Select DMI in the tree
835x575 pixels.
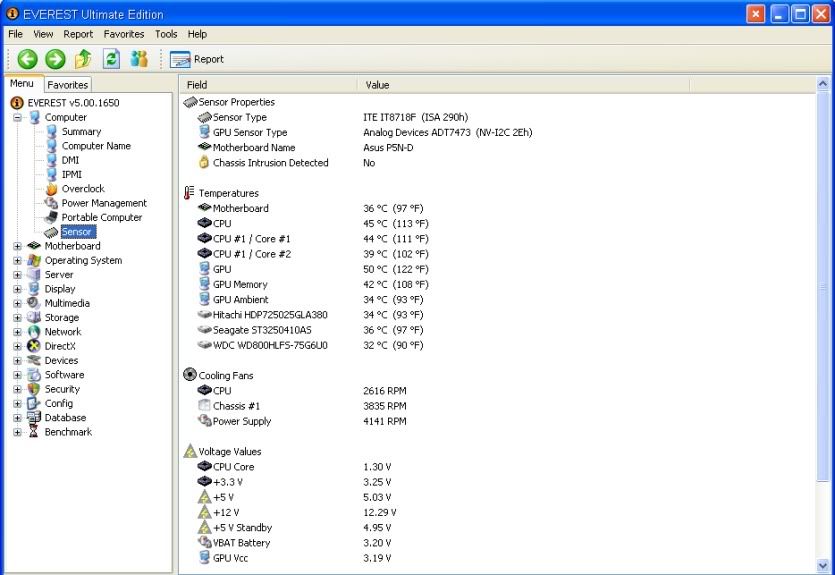point(70,160)
